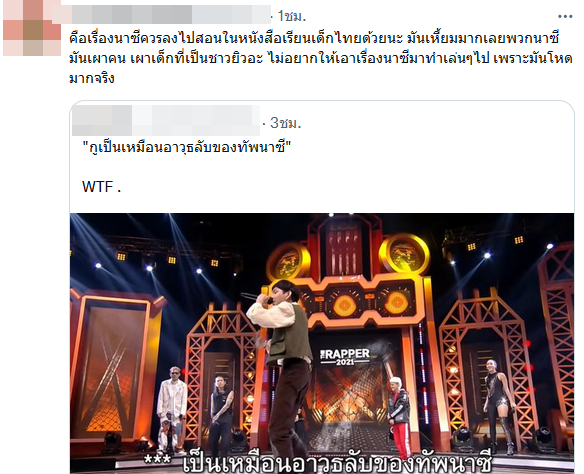Select the main tweet text about นาซี
This screenshot has height=474, width=584.
tap(321, 58)
